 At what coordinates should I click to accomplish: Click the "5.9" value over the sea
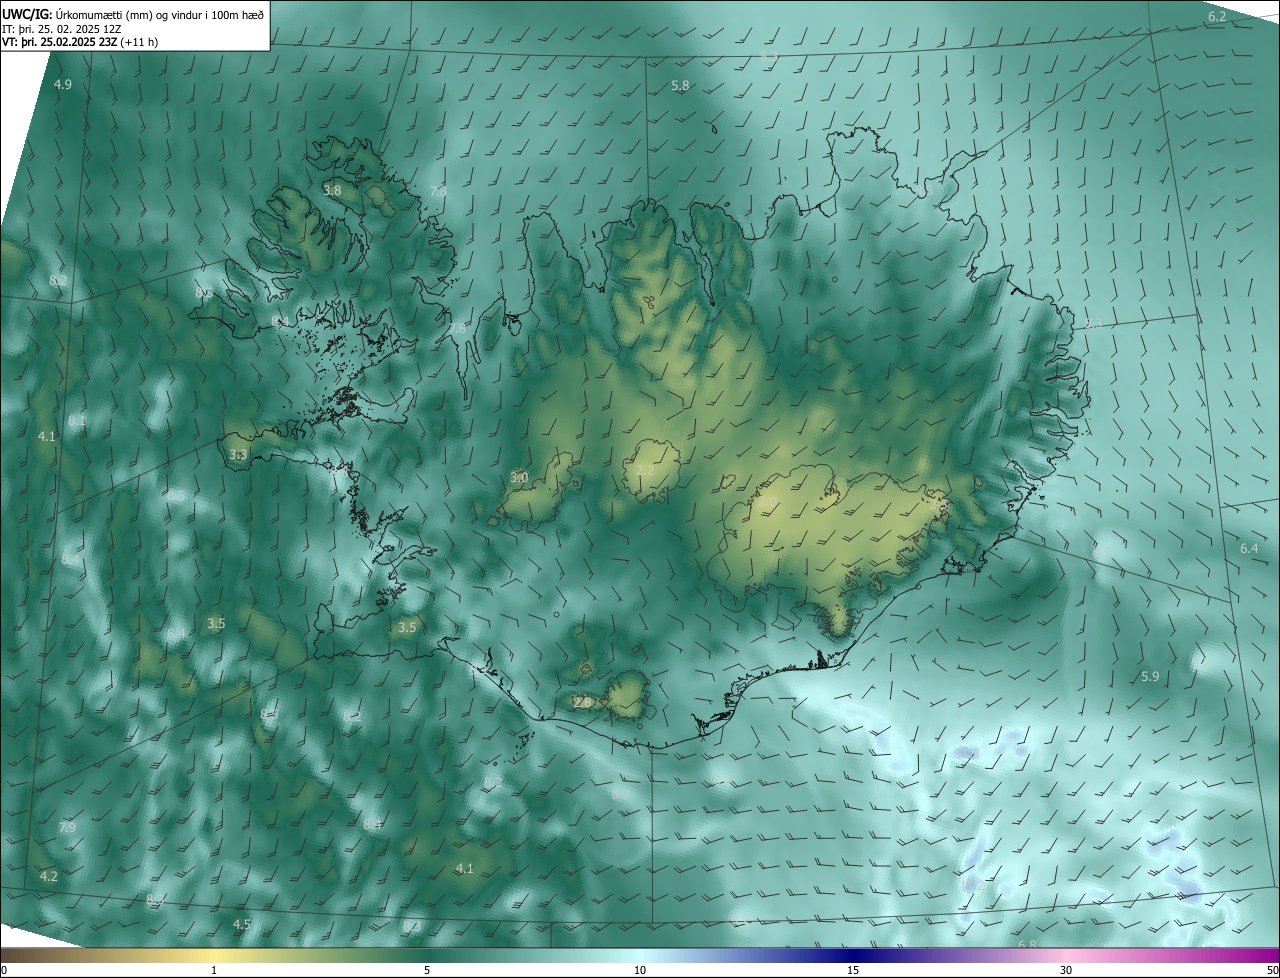[x=1150, y=677]
